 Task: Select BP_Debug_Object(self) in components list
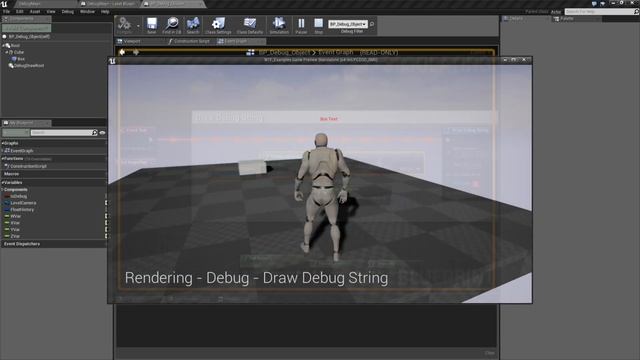[x=29, y=37]
